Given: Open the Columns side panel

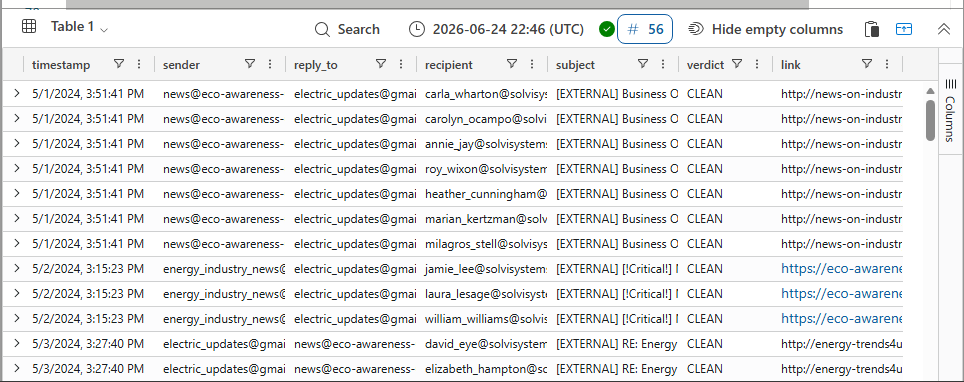Looking at the screenshot, I should pyautogui.click(x=950, y=109).
